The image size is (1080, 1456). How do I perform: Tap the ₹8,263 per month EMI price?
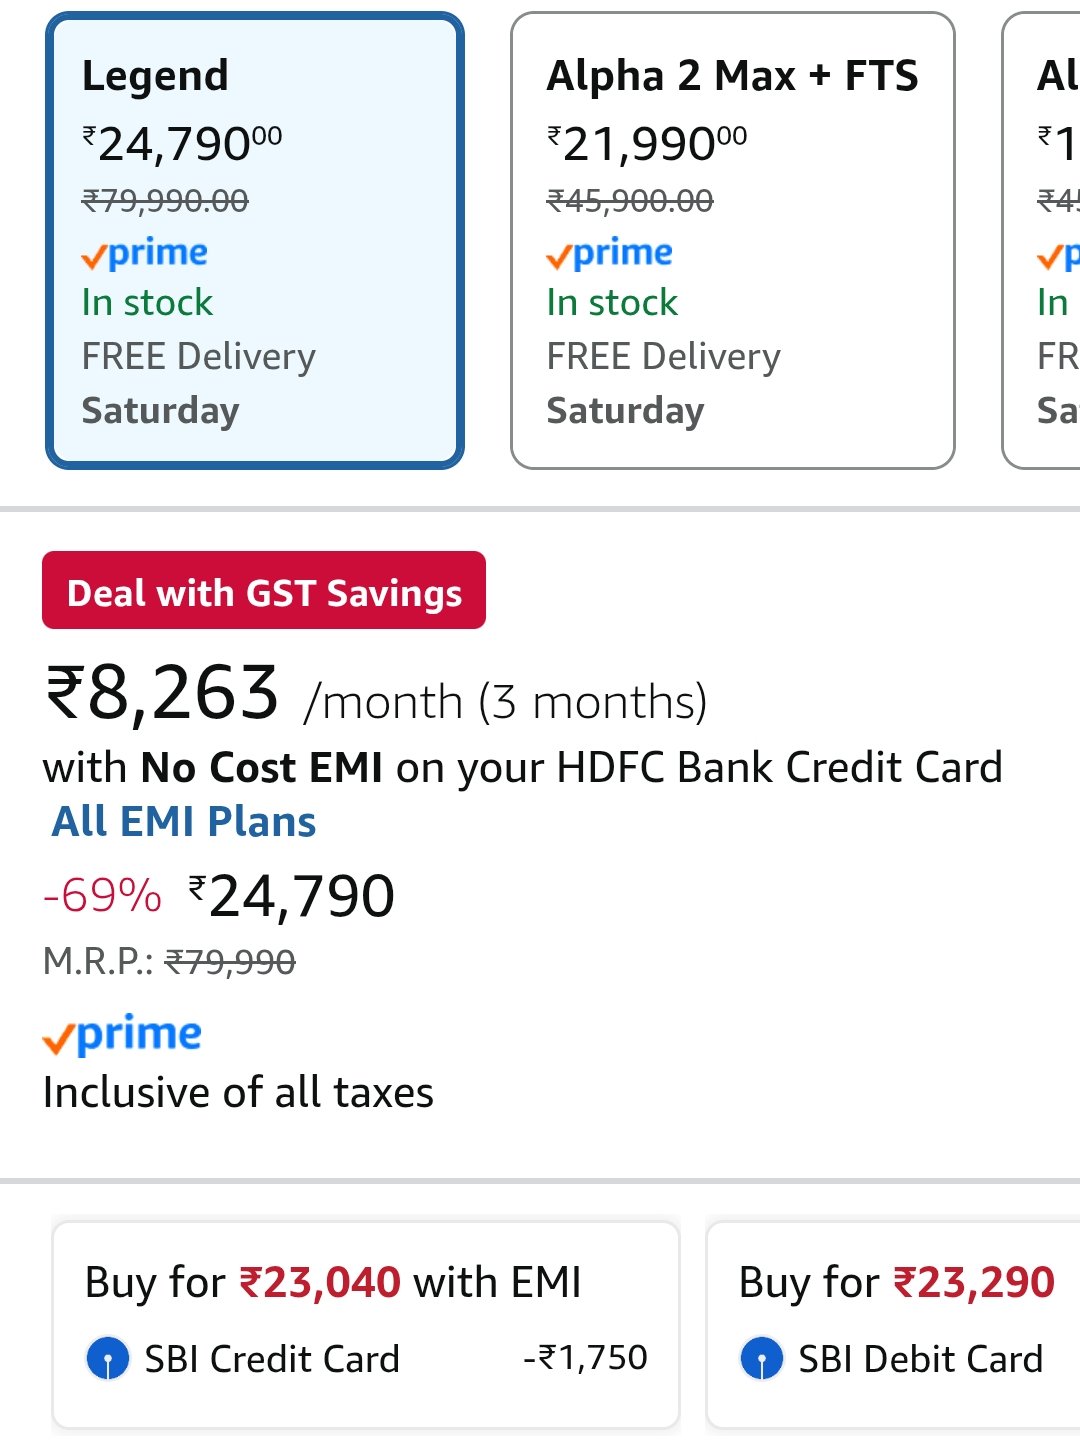tap(163, 694)
